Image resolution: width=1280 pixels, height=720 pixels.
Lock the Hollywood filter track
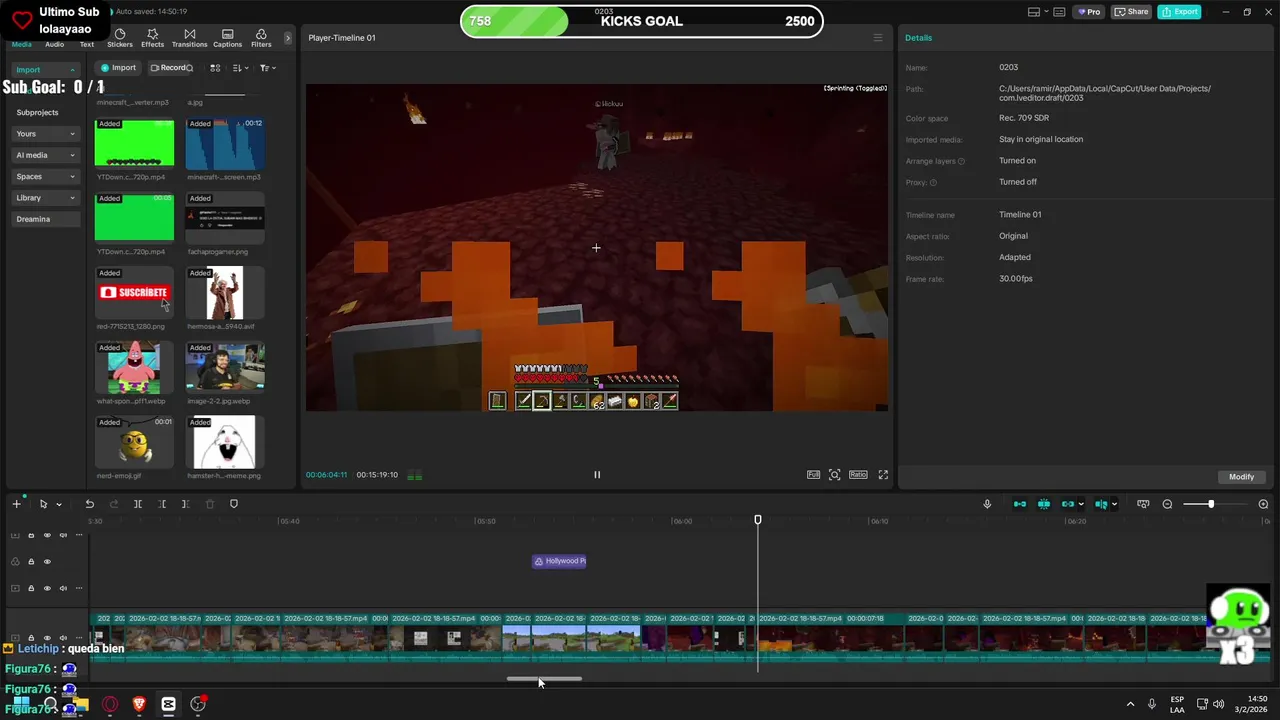(x=31, y=562)
